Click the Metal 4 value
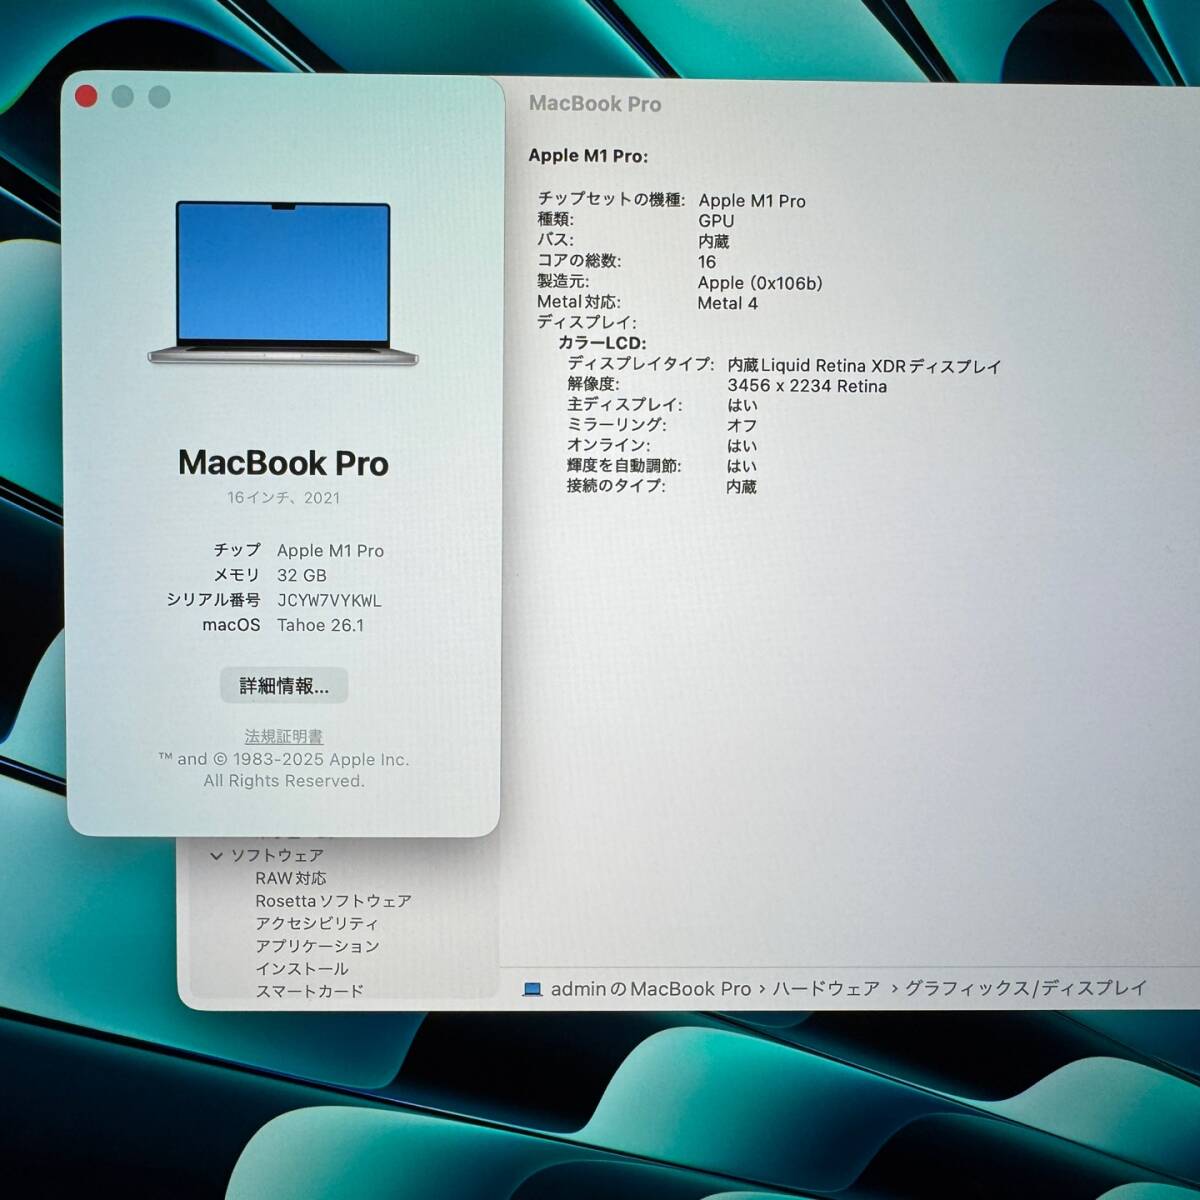1200x1200 pixels. tap(727, 303)
